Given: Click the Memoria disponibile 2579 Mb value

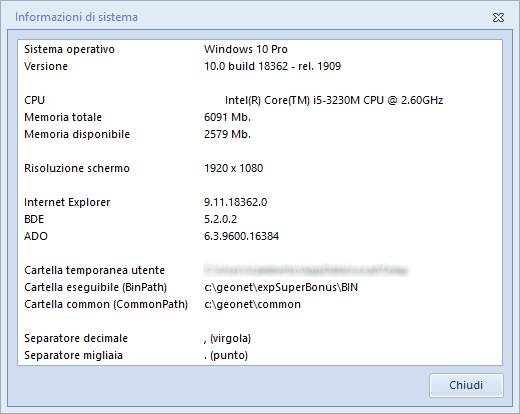Looking at the screenshot, I should point(227,134).
